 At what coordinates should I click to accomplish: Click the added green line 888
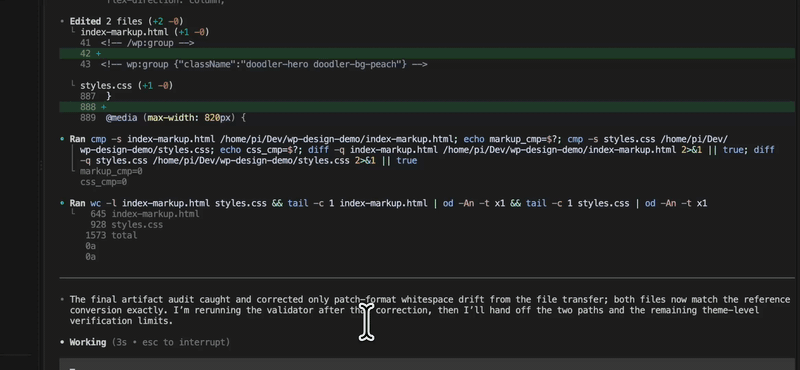[x=427, y=107]
